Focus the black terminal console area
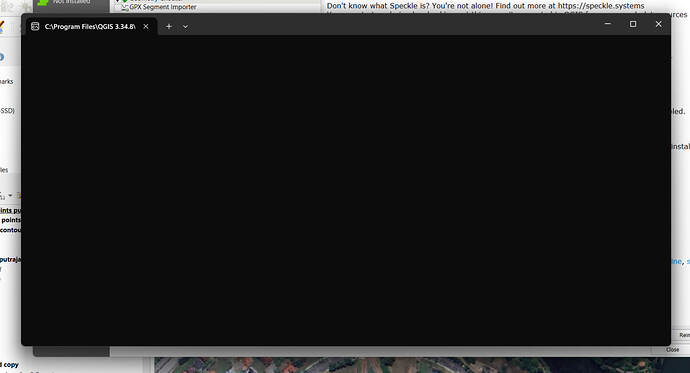 (x=346, y=190)
